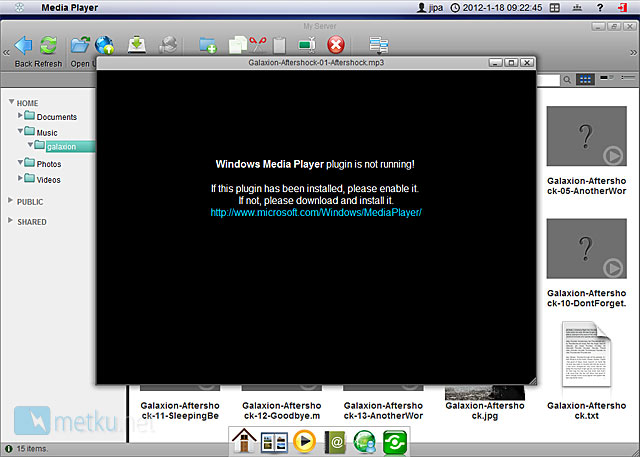Screen dimensions: 640x457
Task: Show more toolbar items with right chevrons
Action: [633, 53]
